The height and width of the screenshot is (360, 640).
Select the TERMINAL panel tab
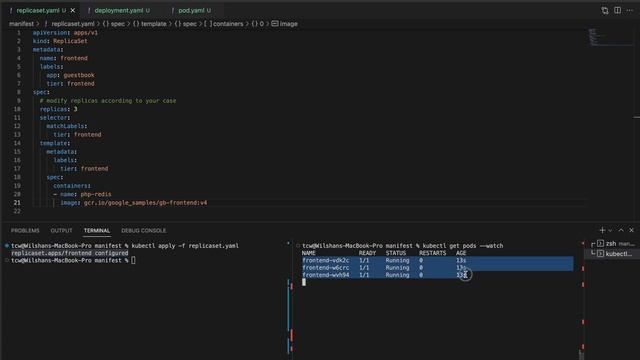click(97, 231)
